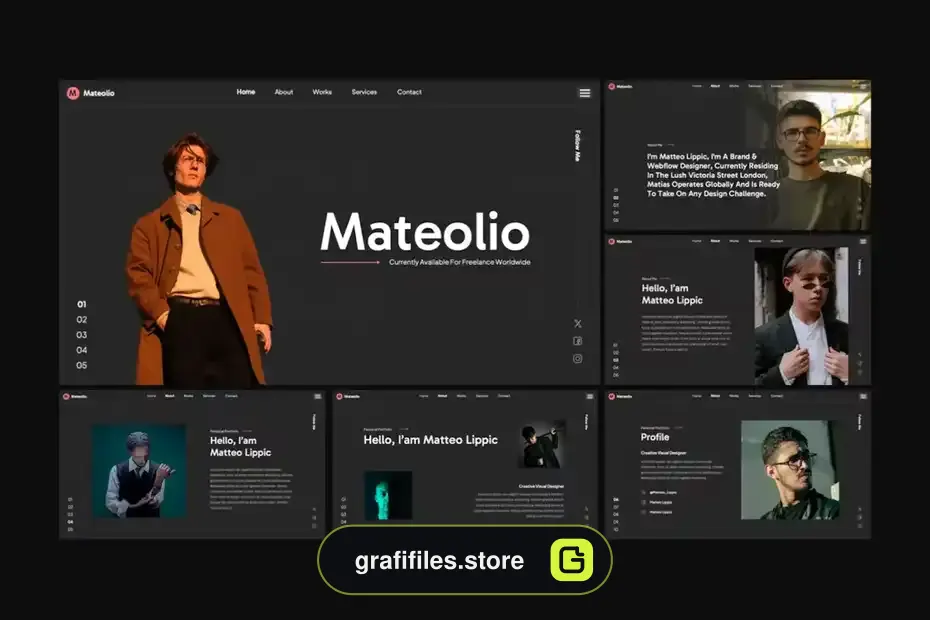Open hamburger menu in the sunglasses-portrait panel
Image resolution: width=930 pixels, height=620 pixels.
pyautogui.click(x=863, y=241)
